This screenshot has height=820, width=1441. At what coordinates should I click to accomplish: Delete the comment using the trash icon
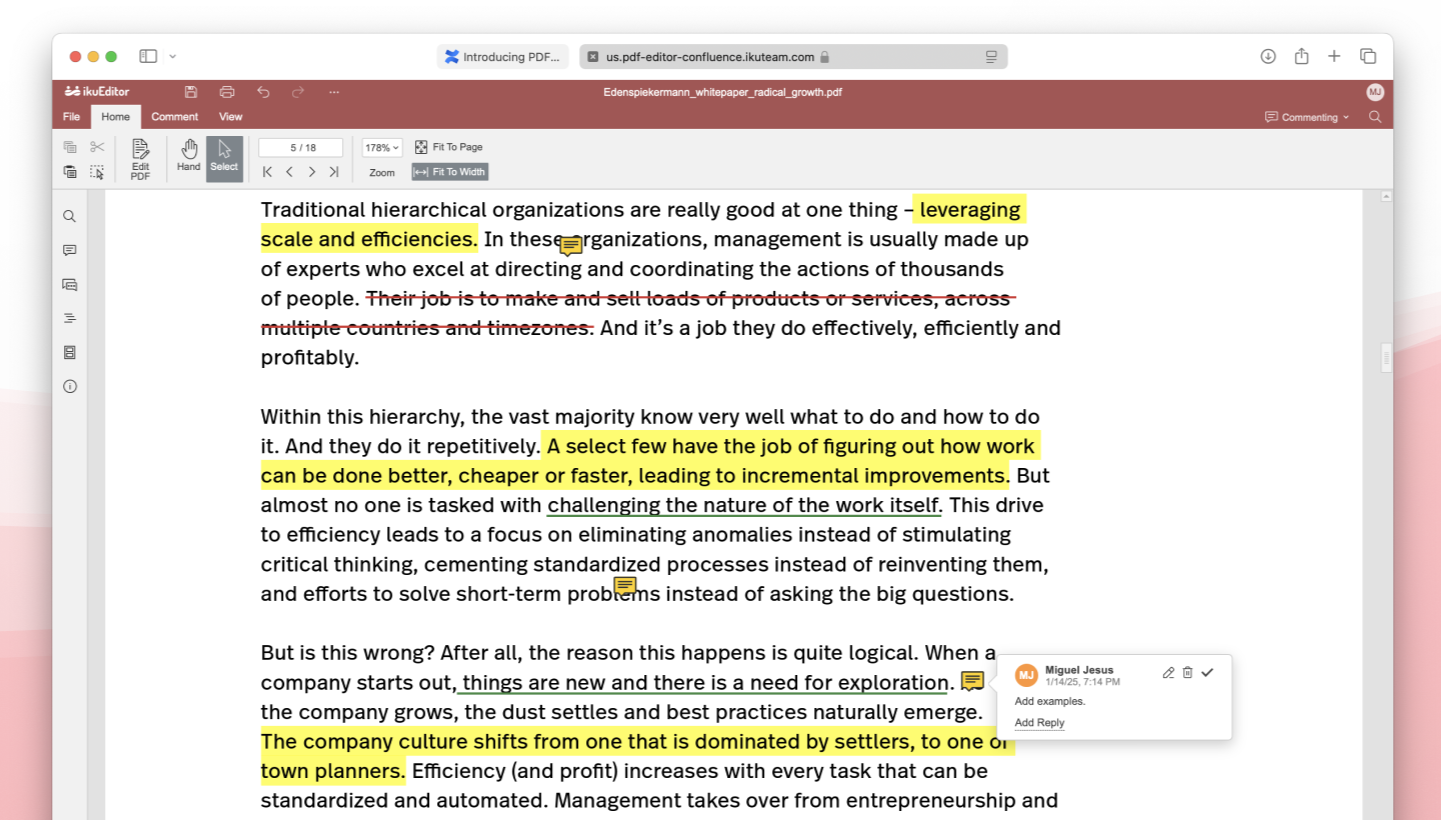pos(1187,673)
